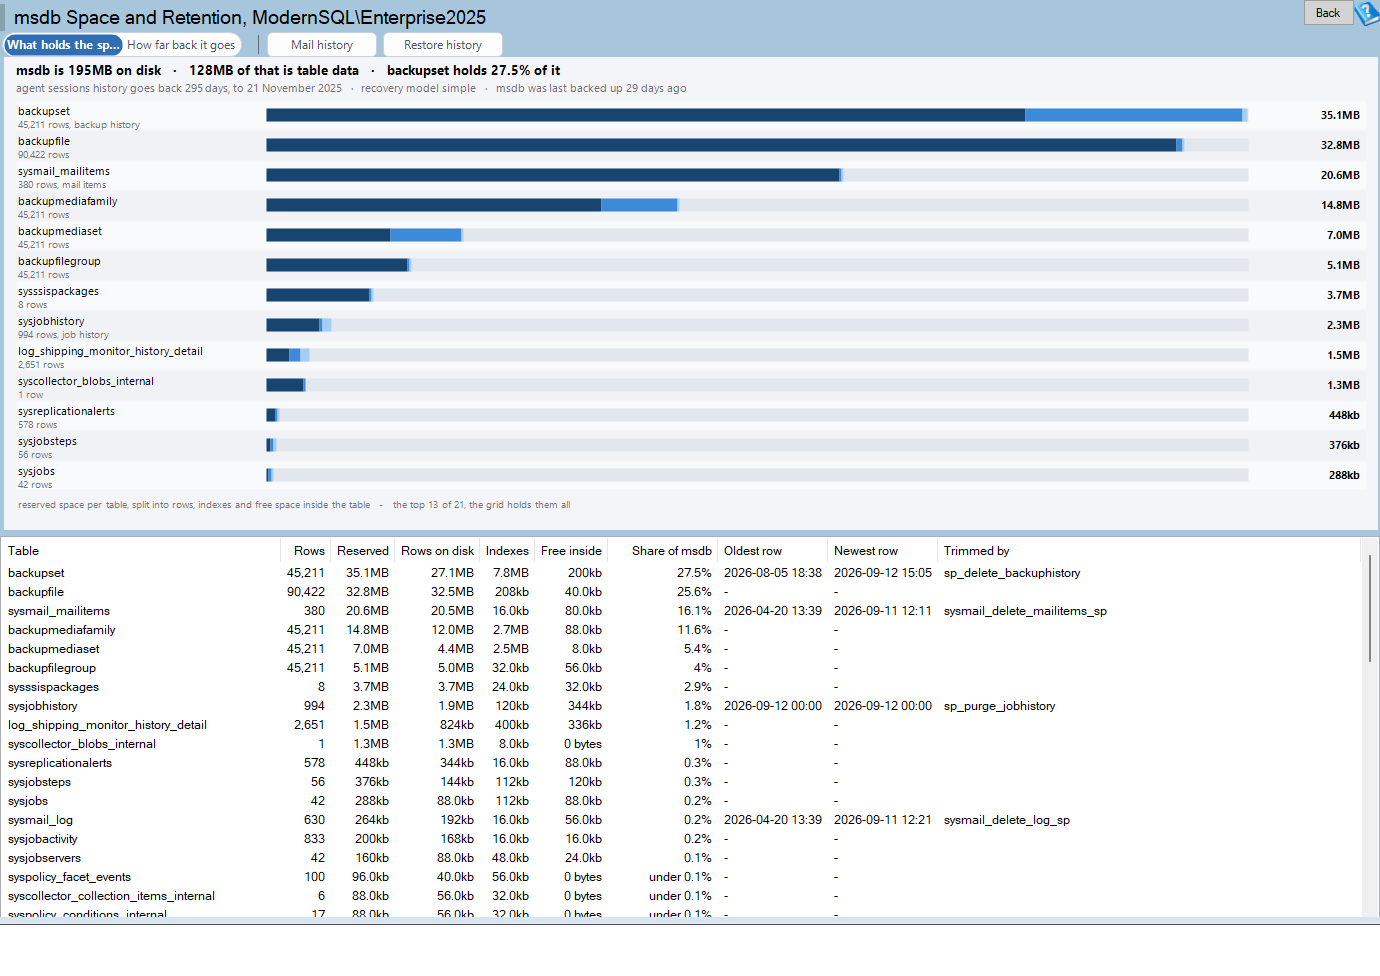Click the backupmediafamily chart bar
Image resolution: width=1380 pixels, height=976 pixels.
[472, 205]
